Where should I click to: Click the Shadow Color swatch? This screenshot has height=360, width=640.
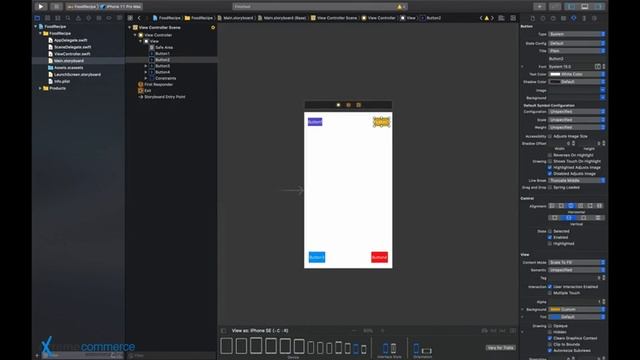point(555,82)
